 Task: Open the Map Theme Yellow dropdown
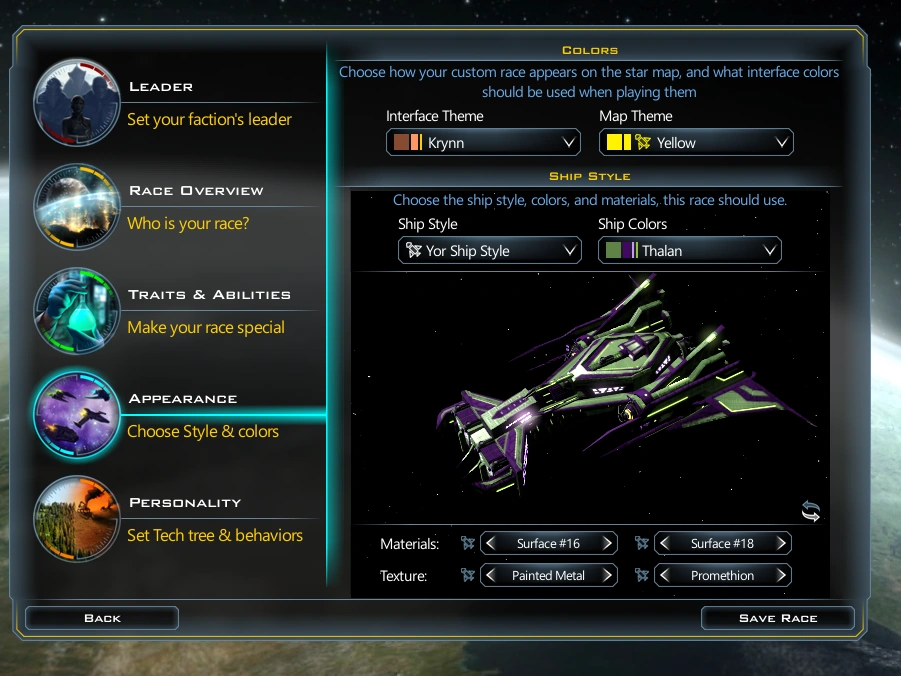click(696, 143)
